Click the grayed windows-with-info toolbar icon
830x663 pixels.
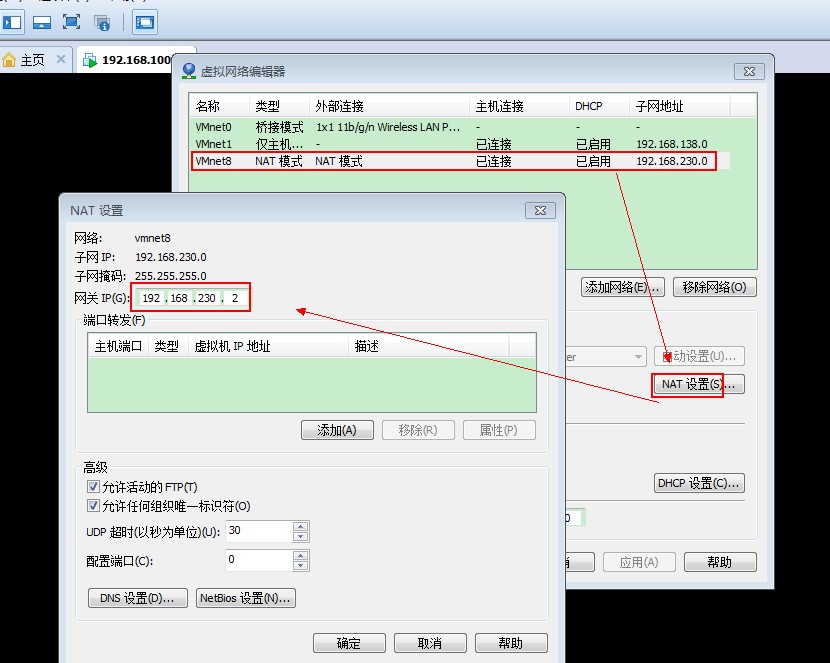(101, 22)
